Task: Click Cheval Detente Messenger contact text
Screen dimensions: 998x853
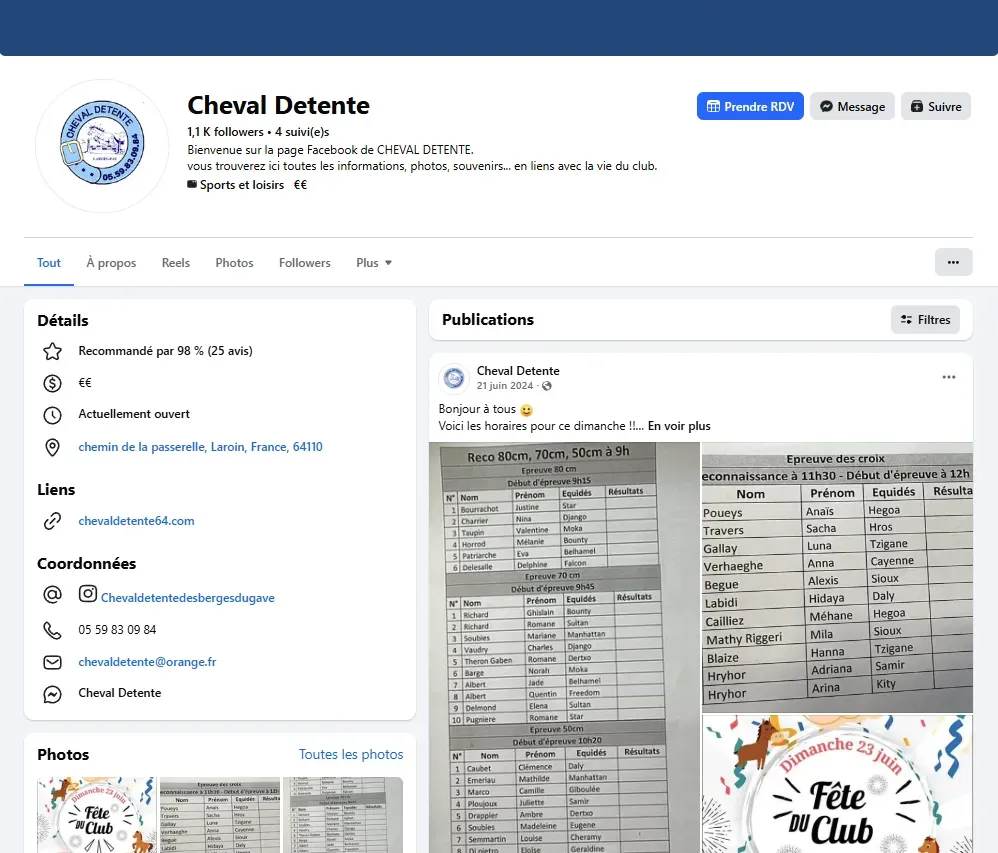Action: (x=120, y=693)
